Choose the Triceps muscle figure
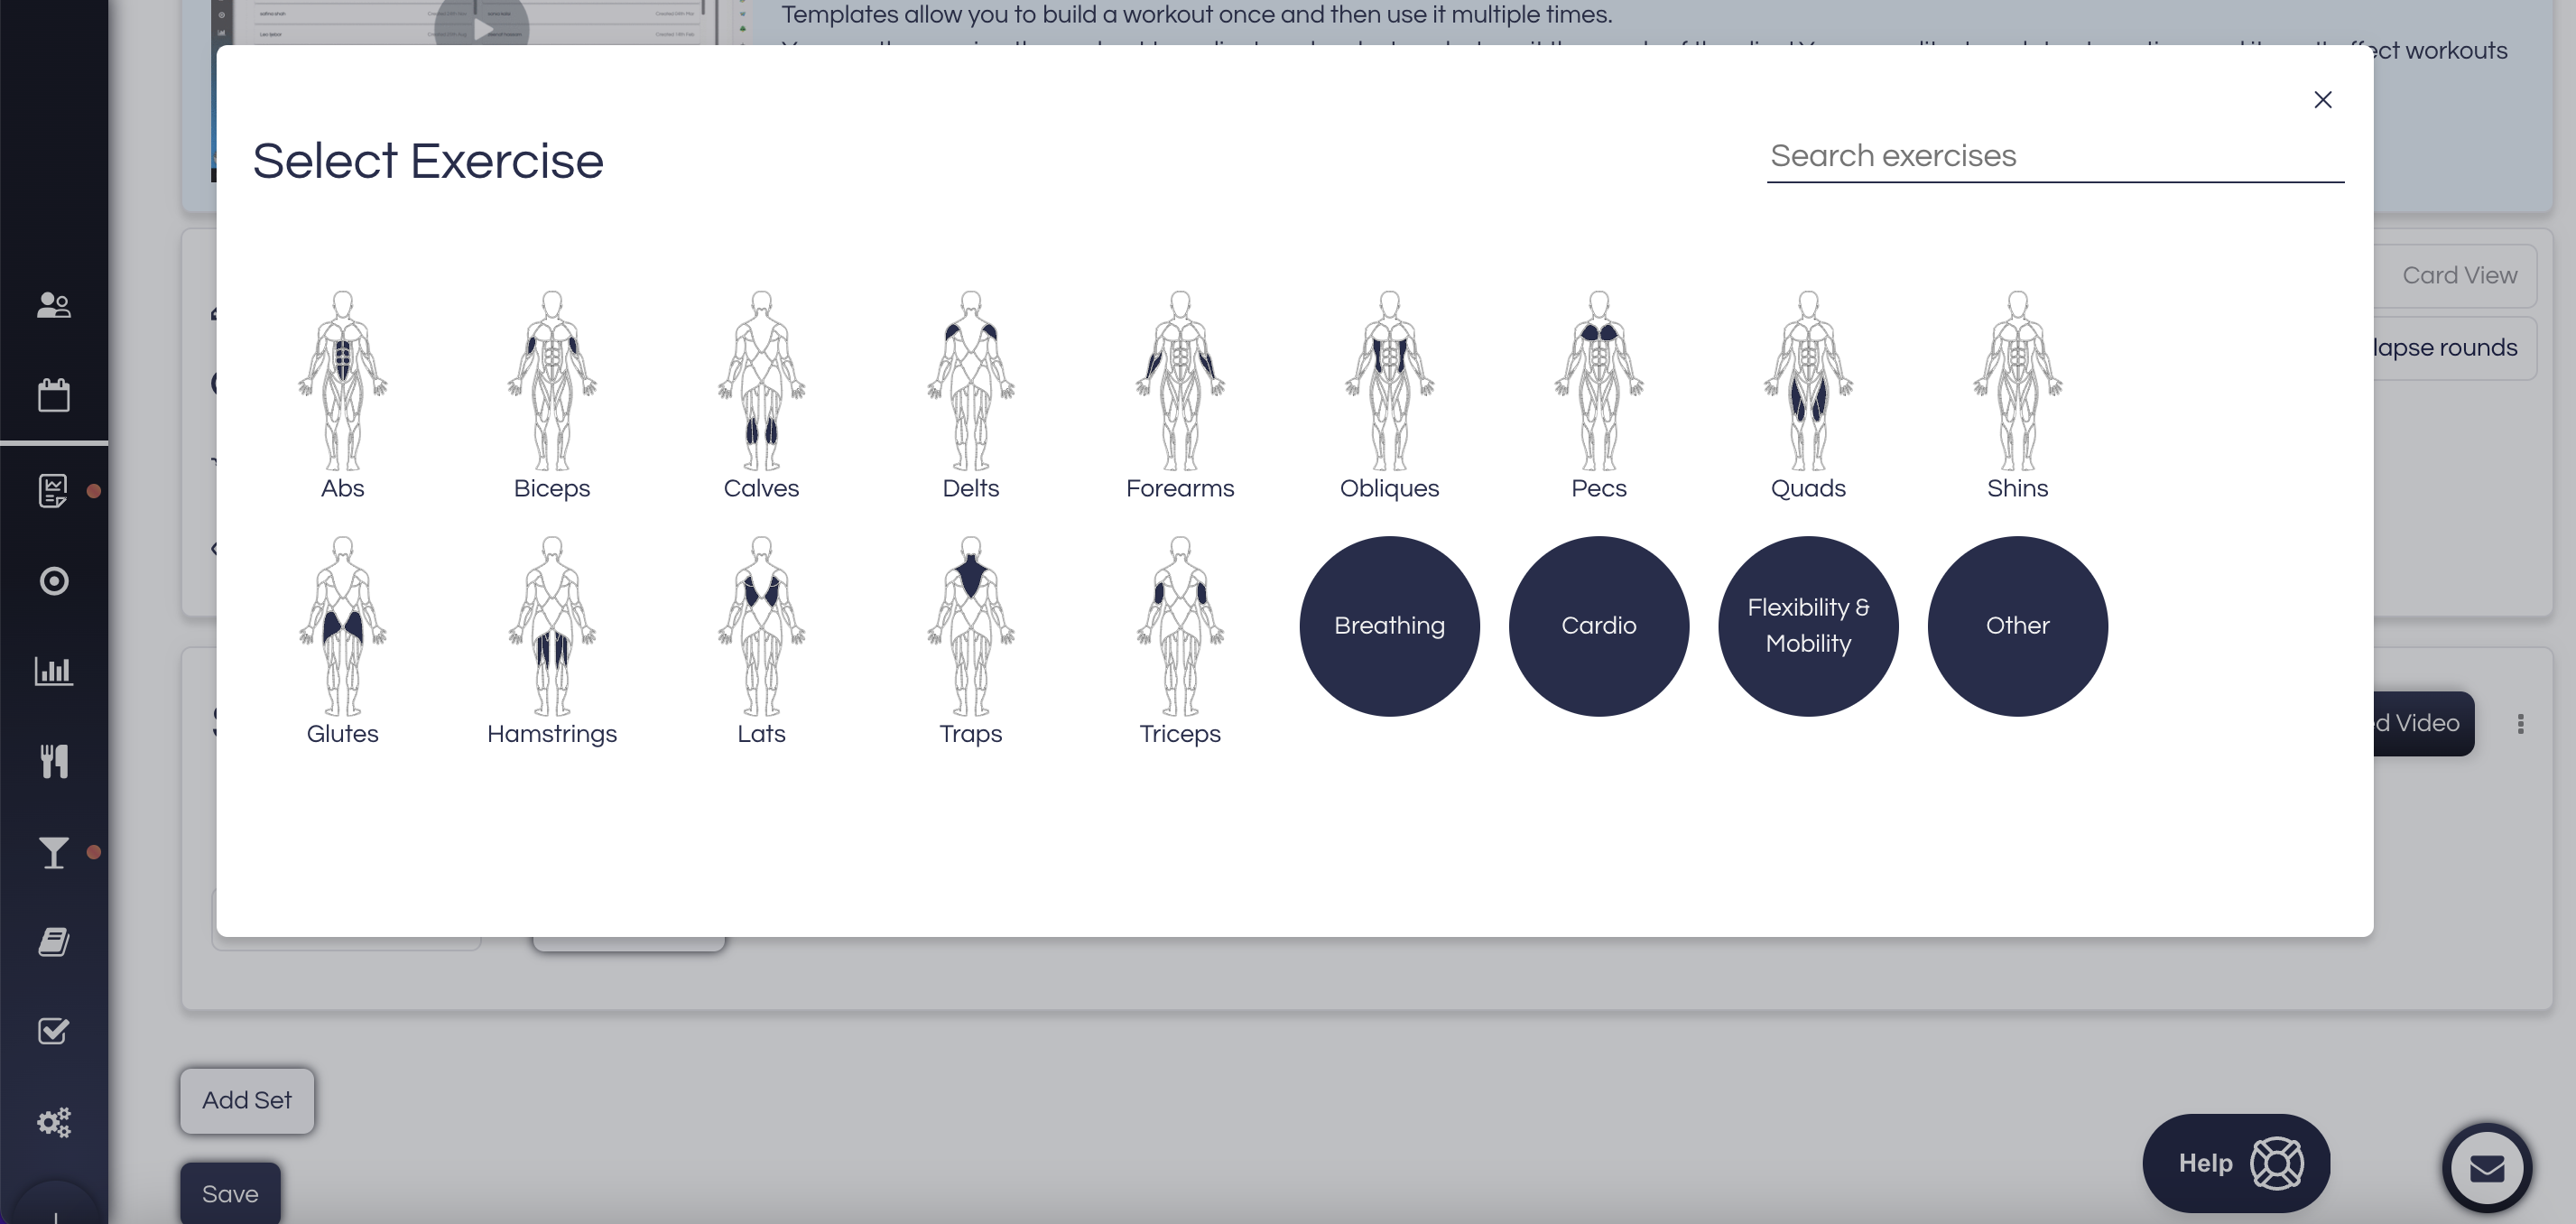 tap(1180, 626)
